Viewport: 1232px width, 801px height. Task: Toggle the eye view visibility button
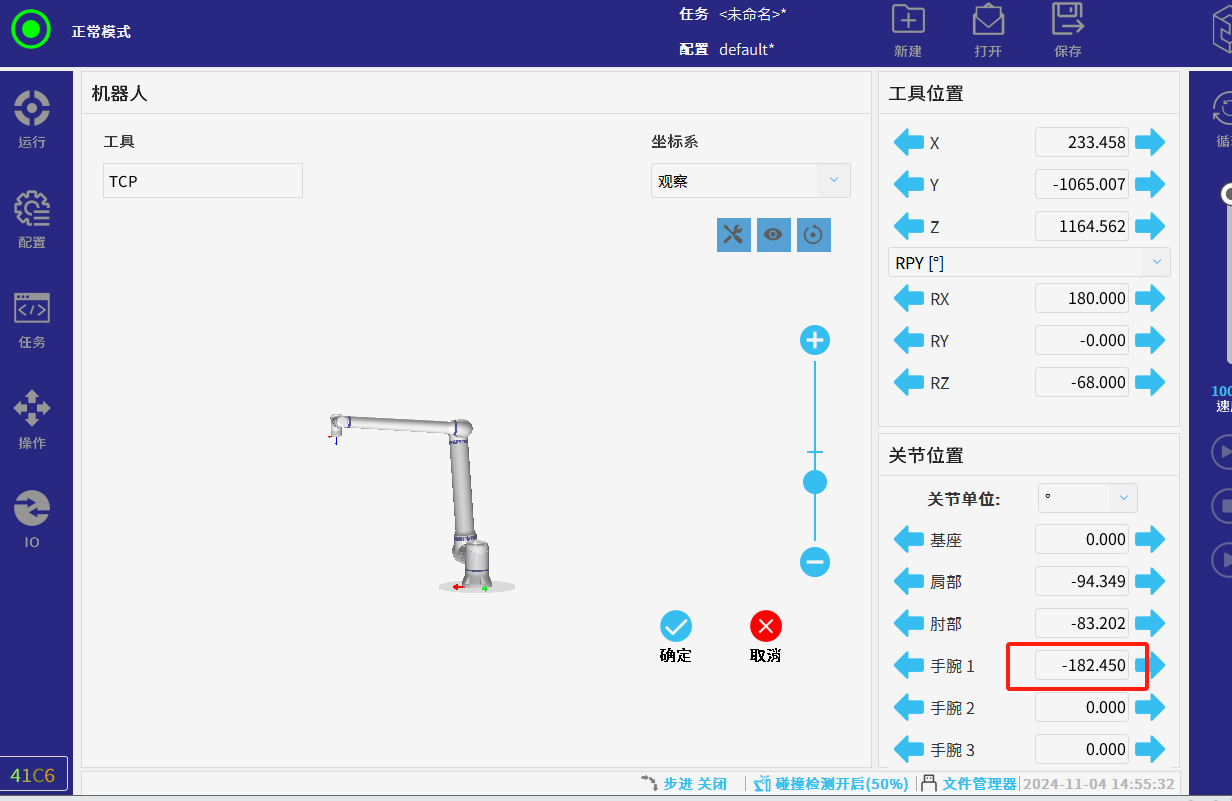[773, 235]
